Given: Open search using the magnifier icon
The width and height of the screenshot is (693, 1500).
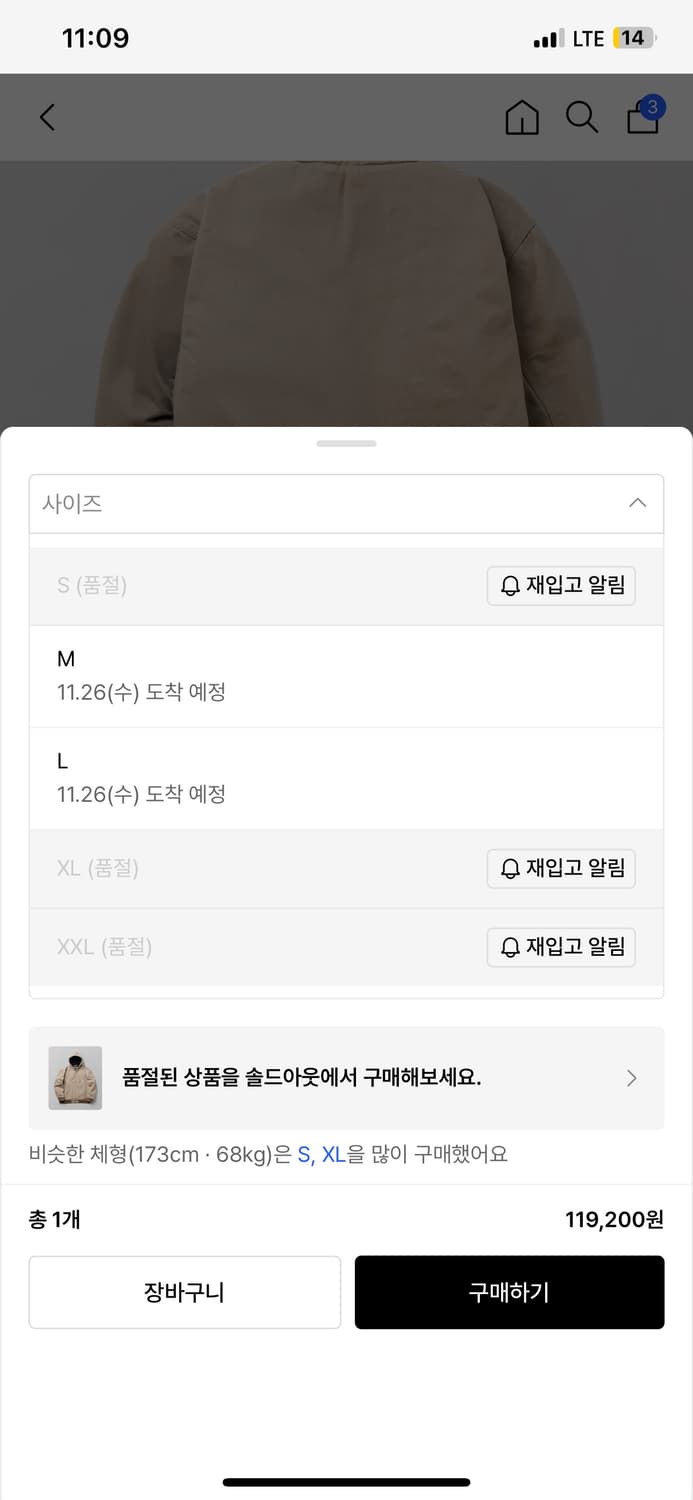Looking at the screenshot, I should (x=581, y=117).
